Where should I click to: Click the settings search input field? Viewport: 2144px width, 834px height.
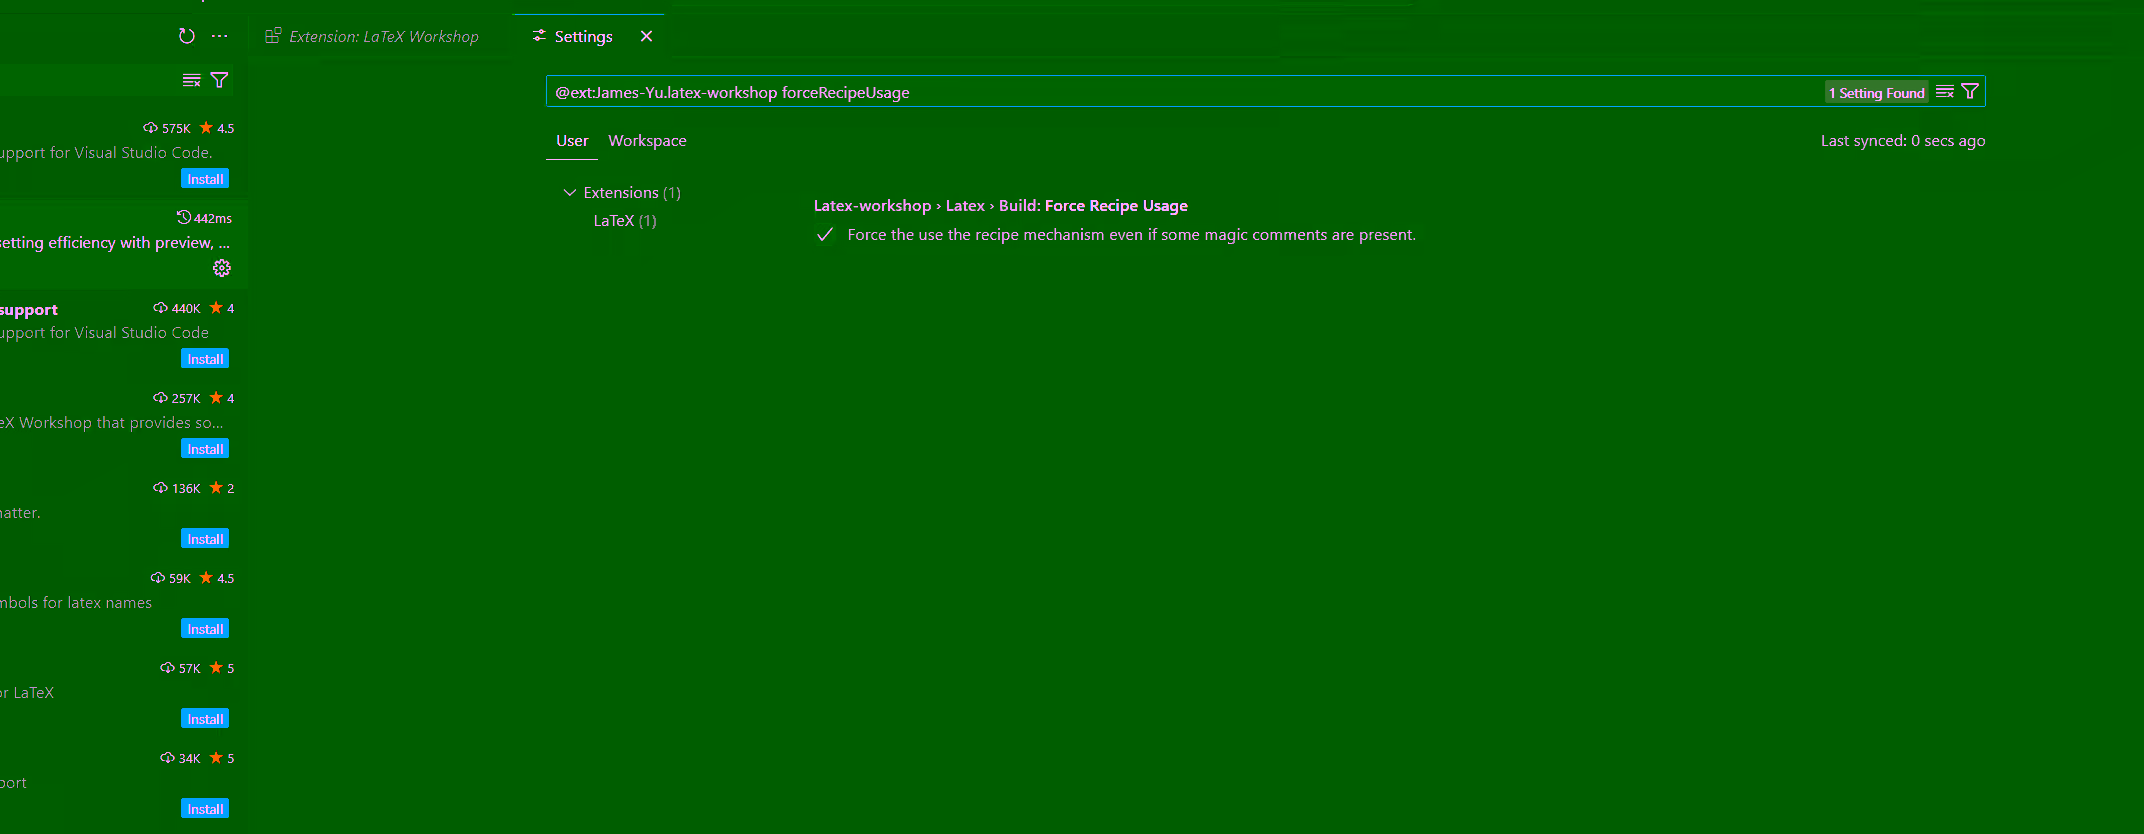pos(1180,92)
